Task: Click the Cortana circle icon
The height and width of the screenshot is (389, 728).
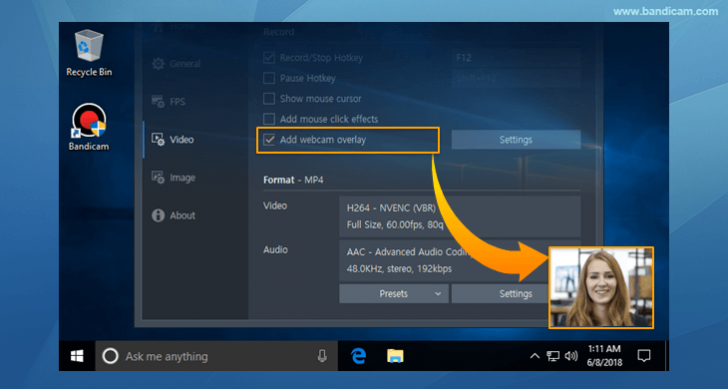Action: [x=110, y=356]
